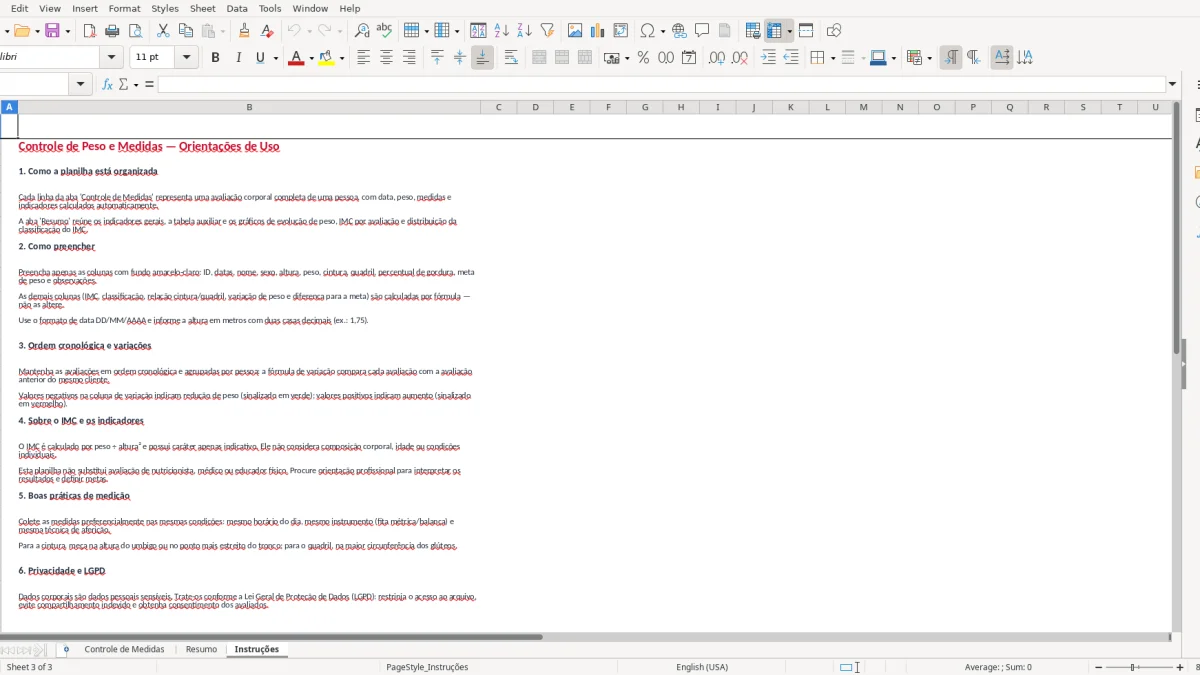Align text left
The image size is (1200, 675).
coord(364,58)
